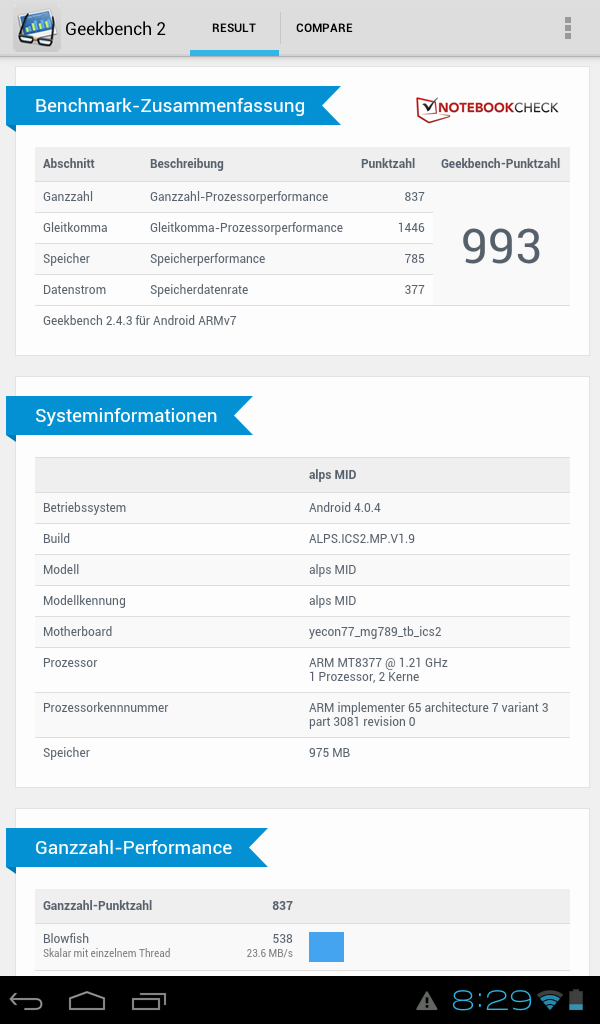Screen dimensions: 600x1024
Task: Open the recent apps switcher
Action: (x=149, y=1000)
